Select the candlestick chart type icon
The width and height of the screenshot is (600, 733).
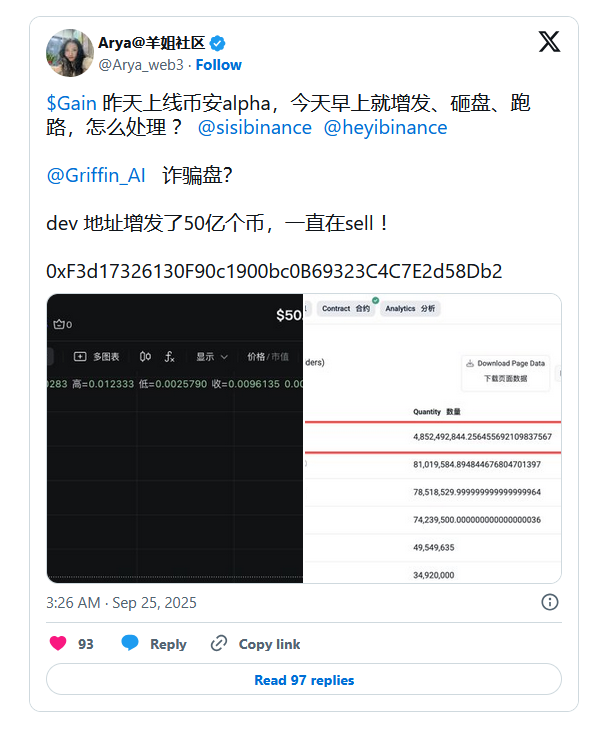[145, 357]
